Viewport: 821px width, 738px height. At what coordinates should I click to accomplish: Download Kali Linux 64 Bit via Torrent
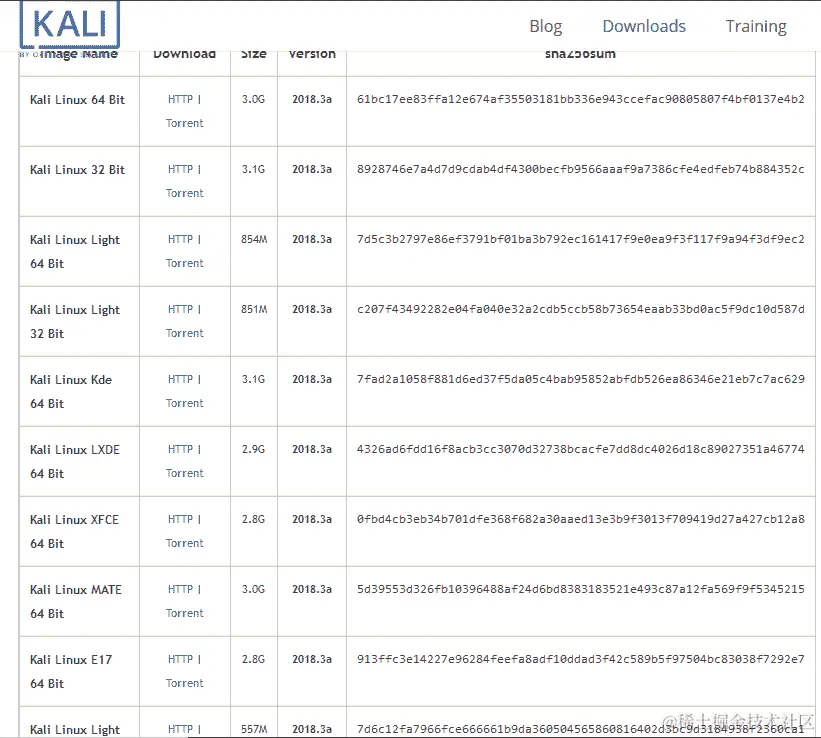tap(184, 123)
